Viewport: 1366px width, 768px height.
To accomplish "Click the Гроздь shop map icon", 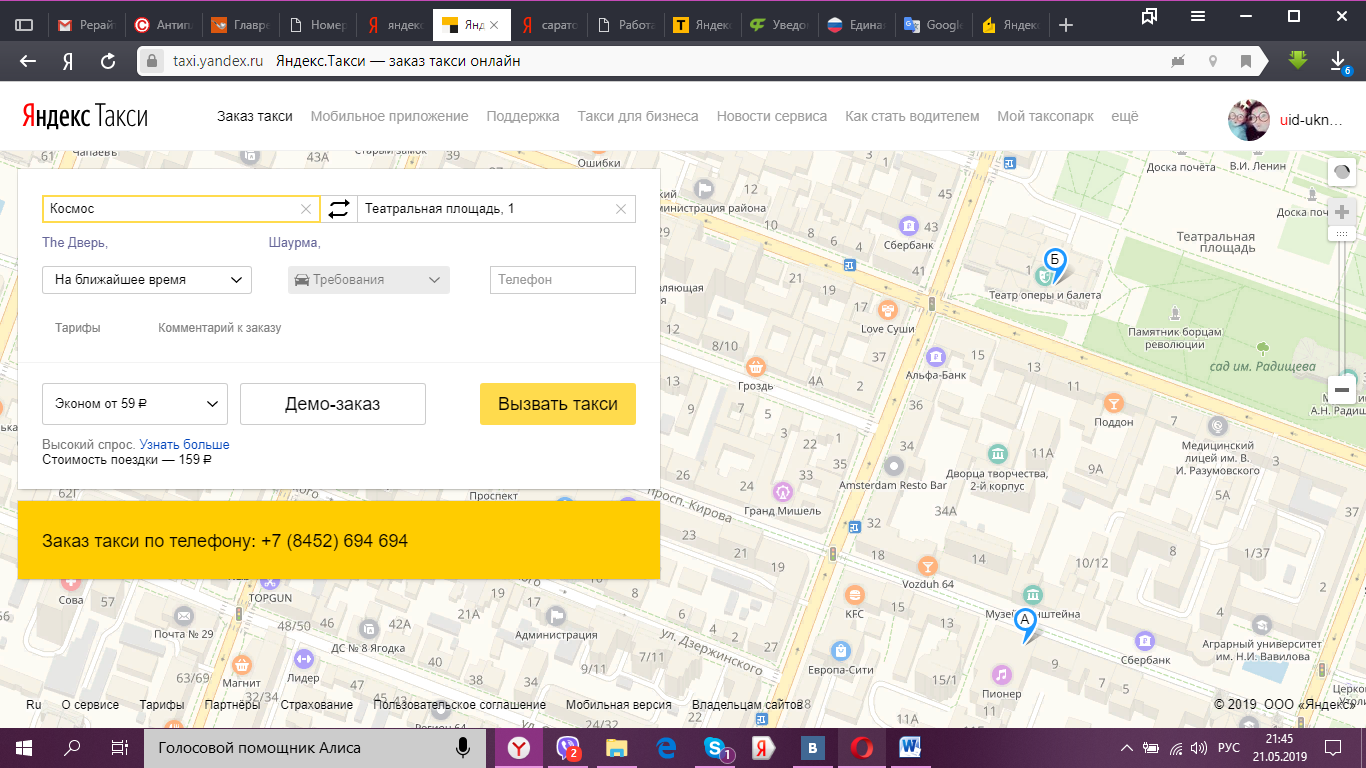I will (756, 366).
